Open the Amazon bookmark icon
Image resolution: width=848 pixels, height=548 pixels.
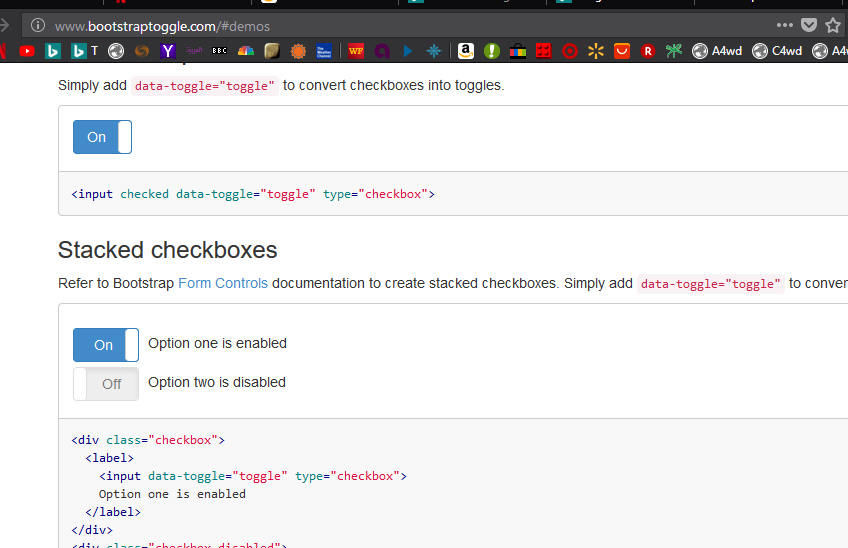click(x=465, y=51)
